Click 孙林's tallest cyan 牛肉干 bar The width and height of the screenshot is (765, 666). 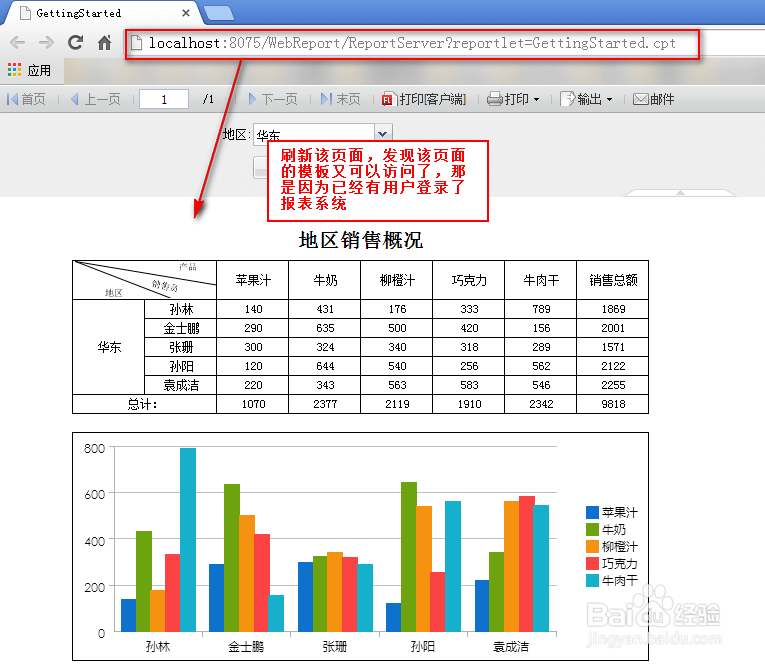tap(188, 540)
